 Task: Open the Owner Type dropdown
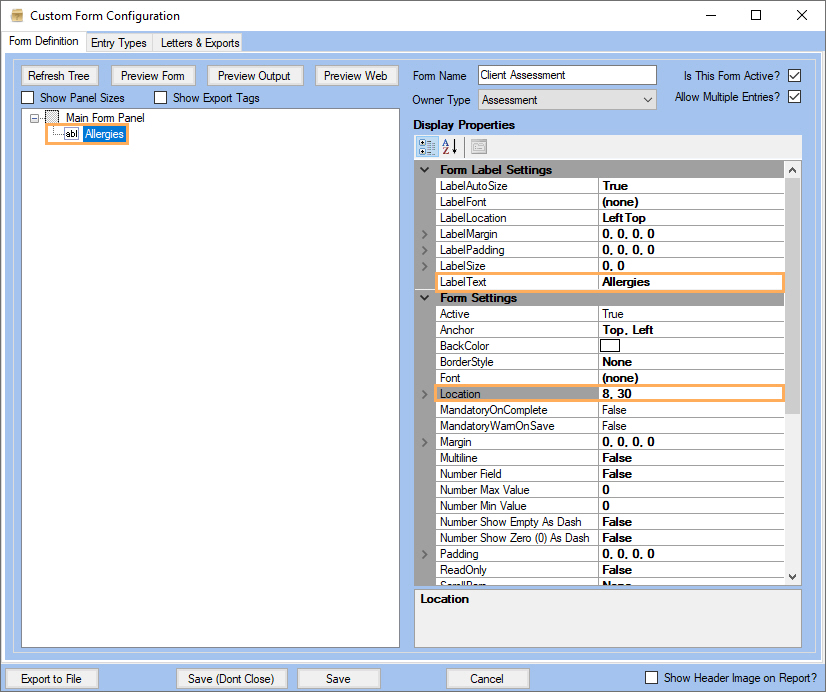click(647, 100)
